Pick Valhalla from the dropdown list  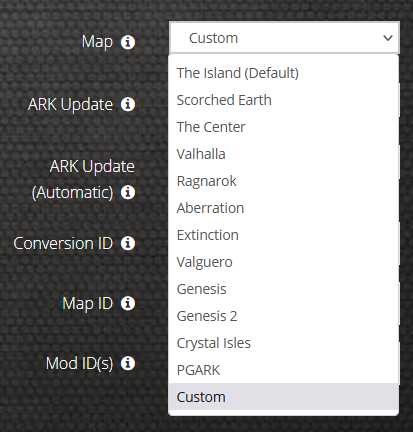click(x=284, y=154)
